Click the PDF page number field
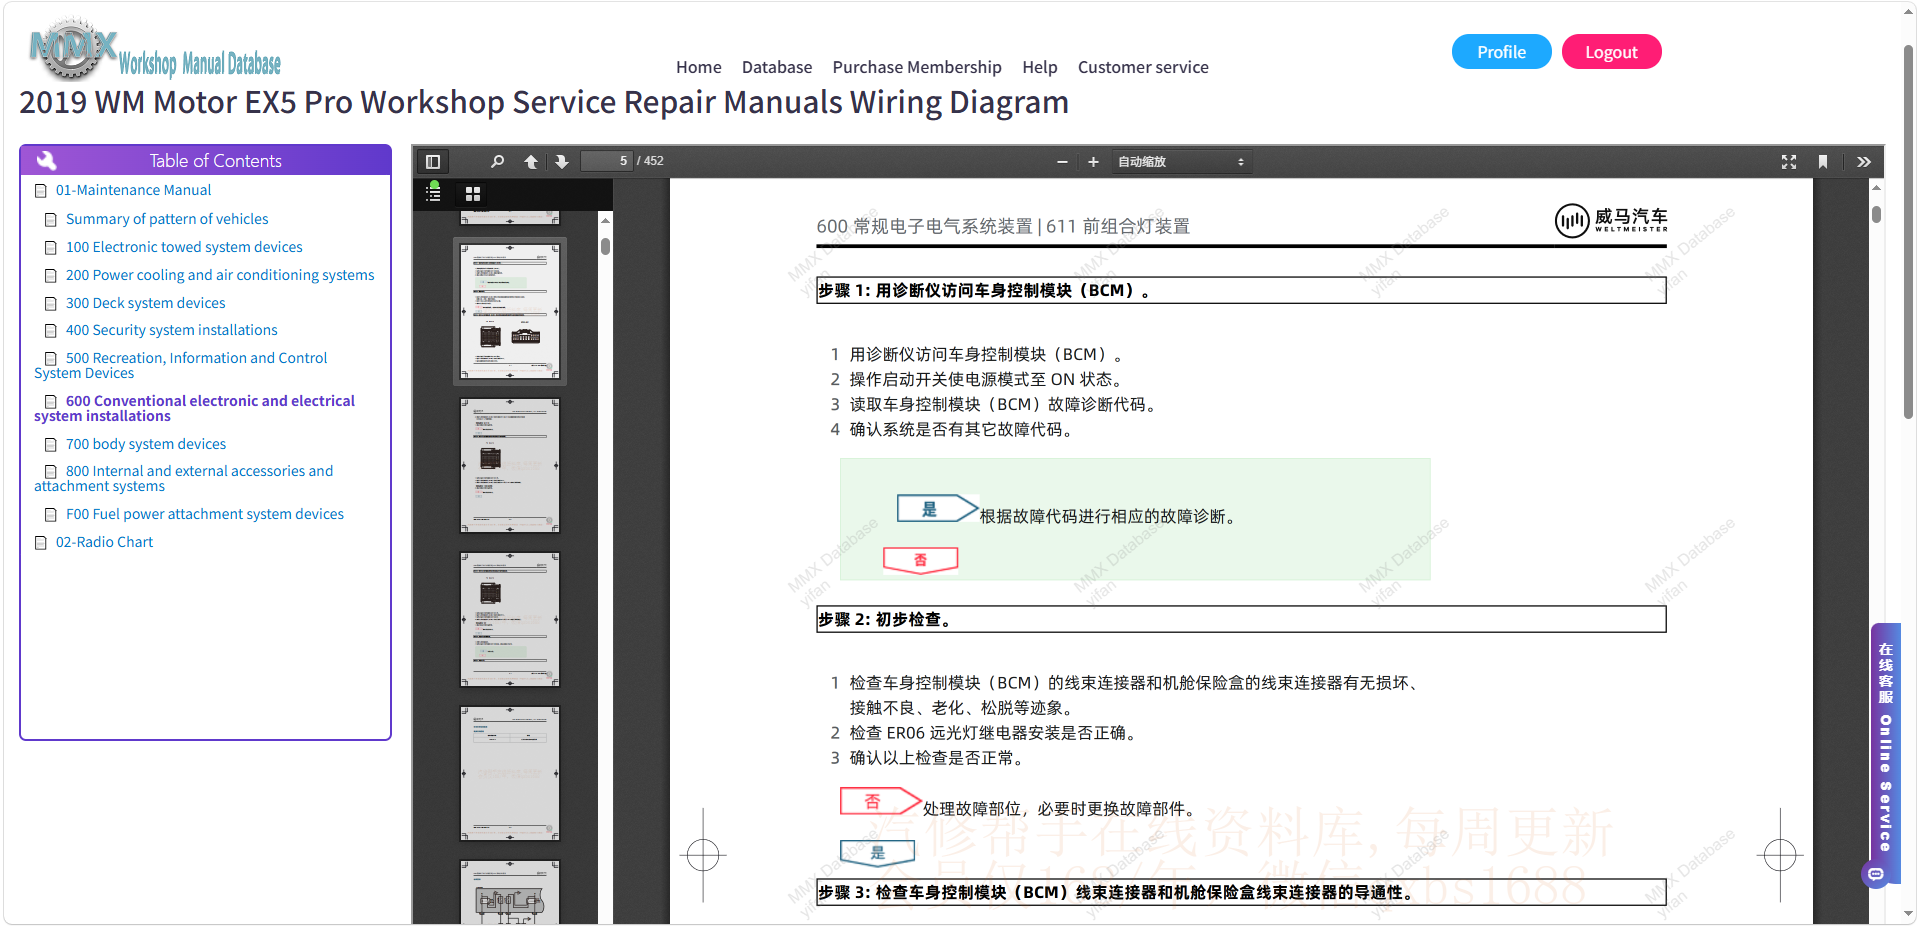Viewport: 1920px width, 927px height. (x=607, y=161)
